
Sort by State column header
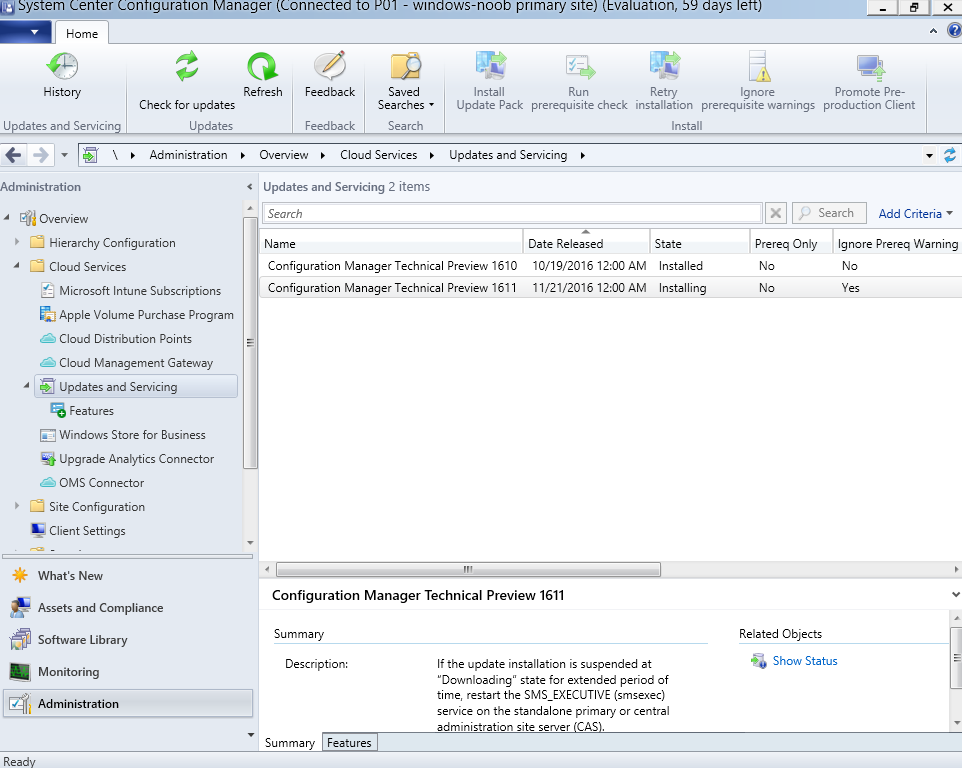pyautogui.click(x=700, y=243)
